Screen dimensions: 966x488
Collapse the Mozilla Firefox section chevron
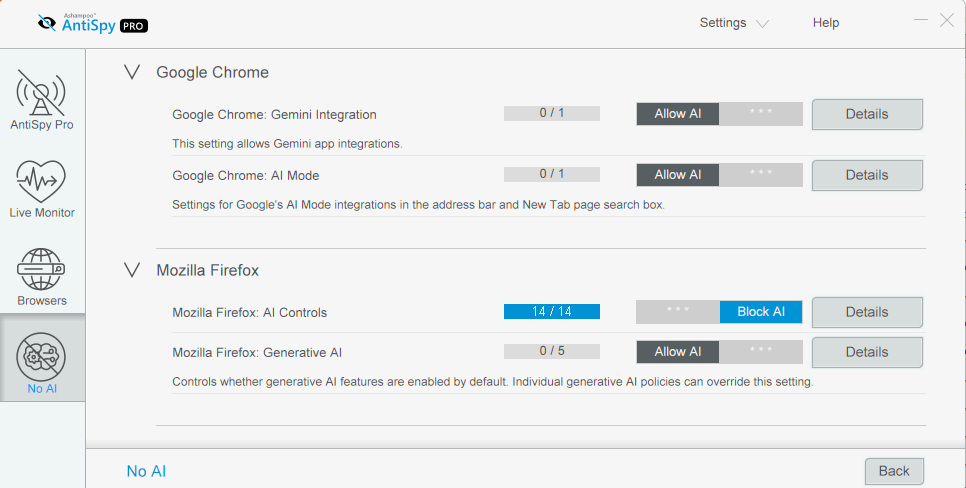tap(132, 270)
